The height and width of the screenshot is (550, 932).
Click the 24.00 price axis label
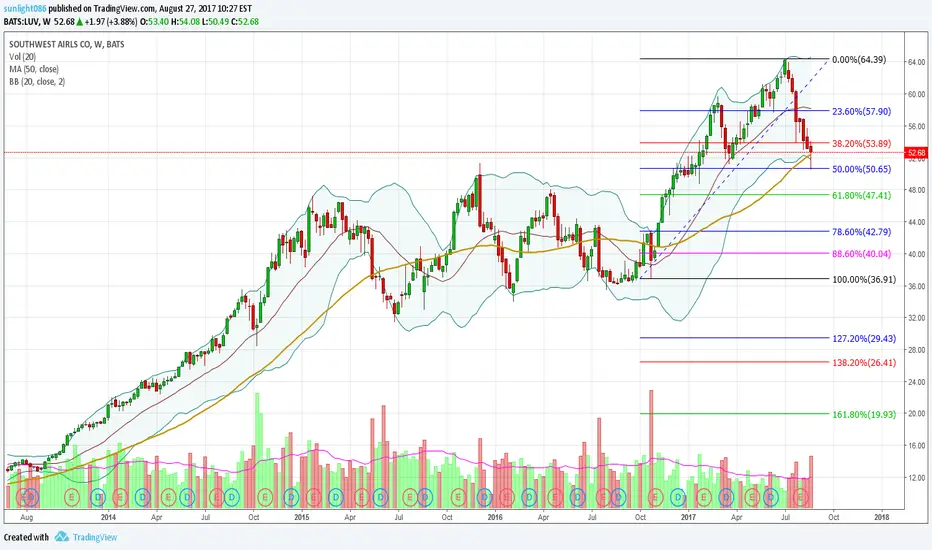coord(916,382)
